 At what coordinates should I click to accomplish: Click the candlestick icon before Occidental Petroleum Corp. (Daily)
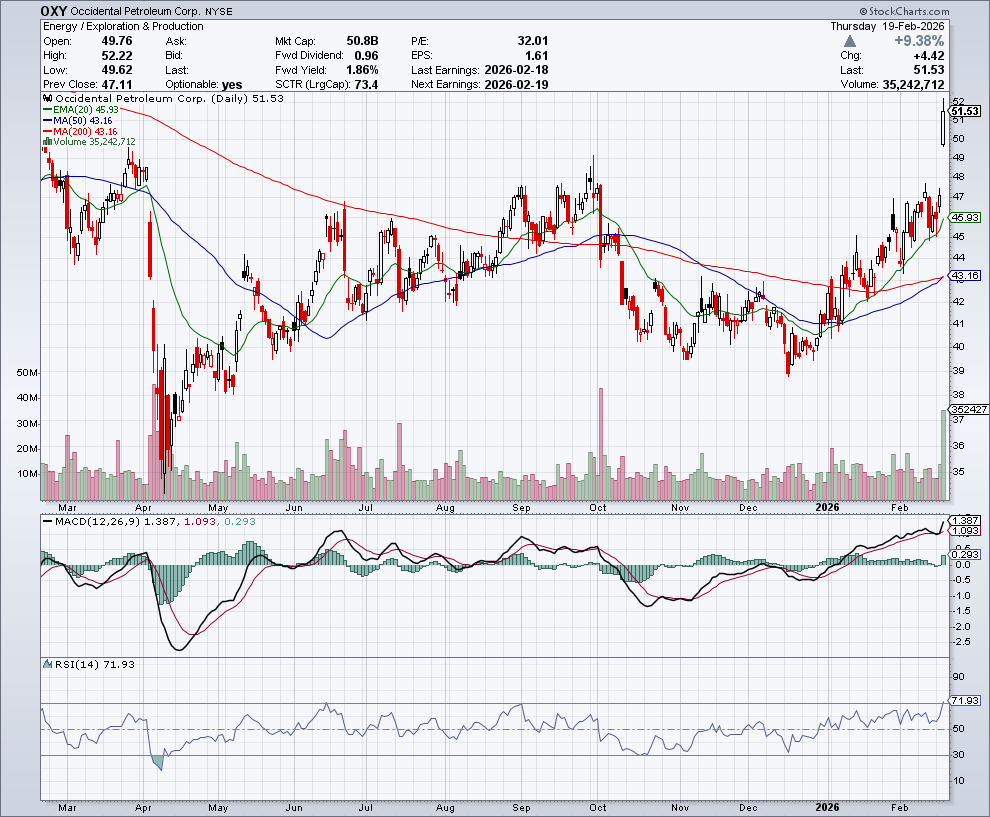48,98
